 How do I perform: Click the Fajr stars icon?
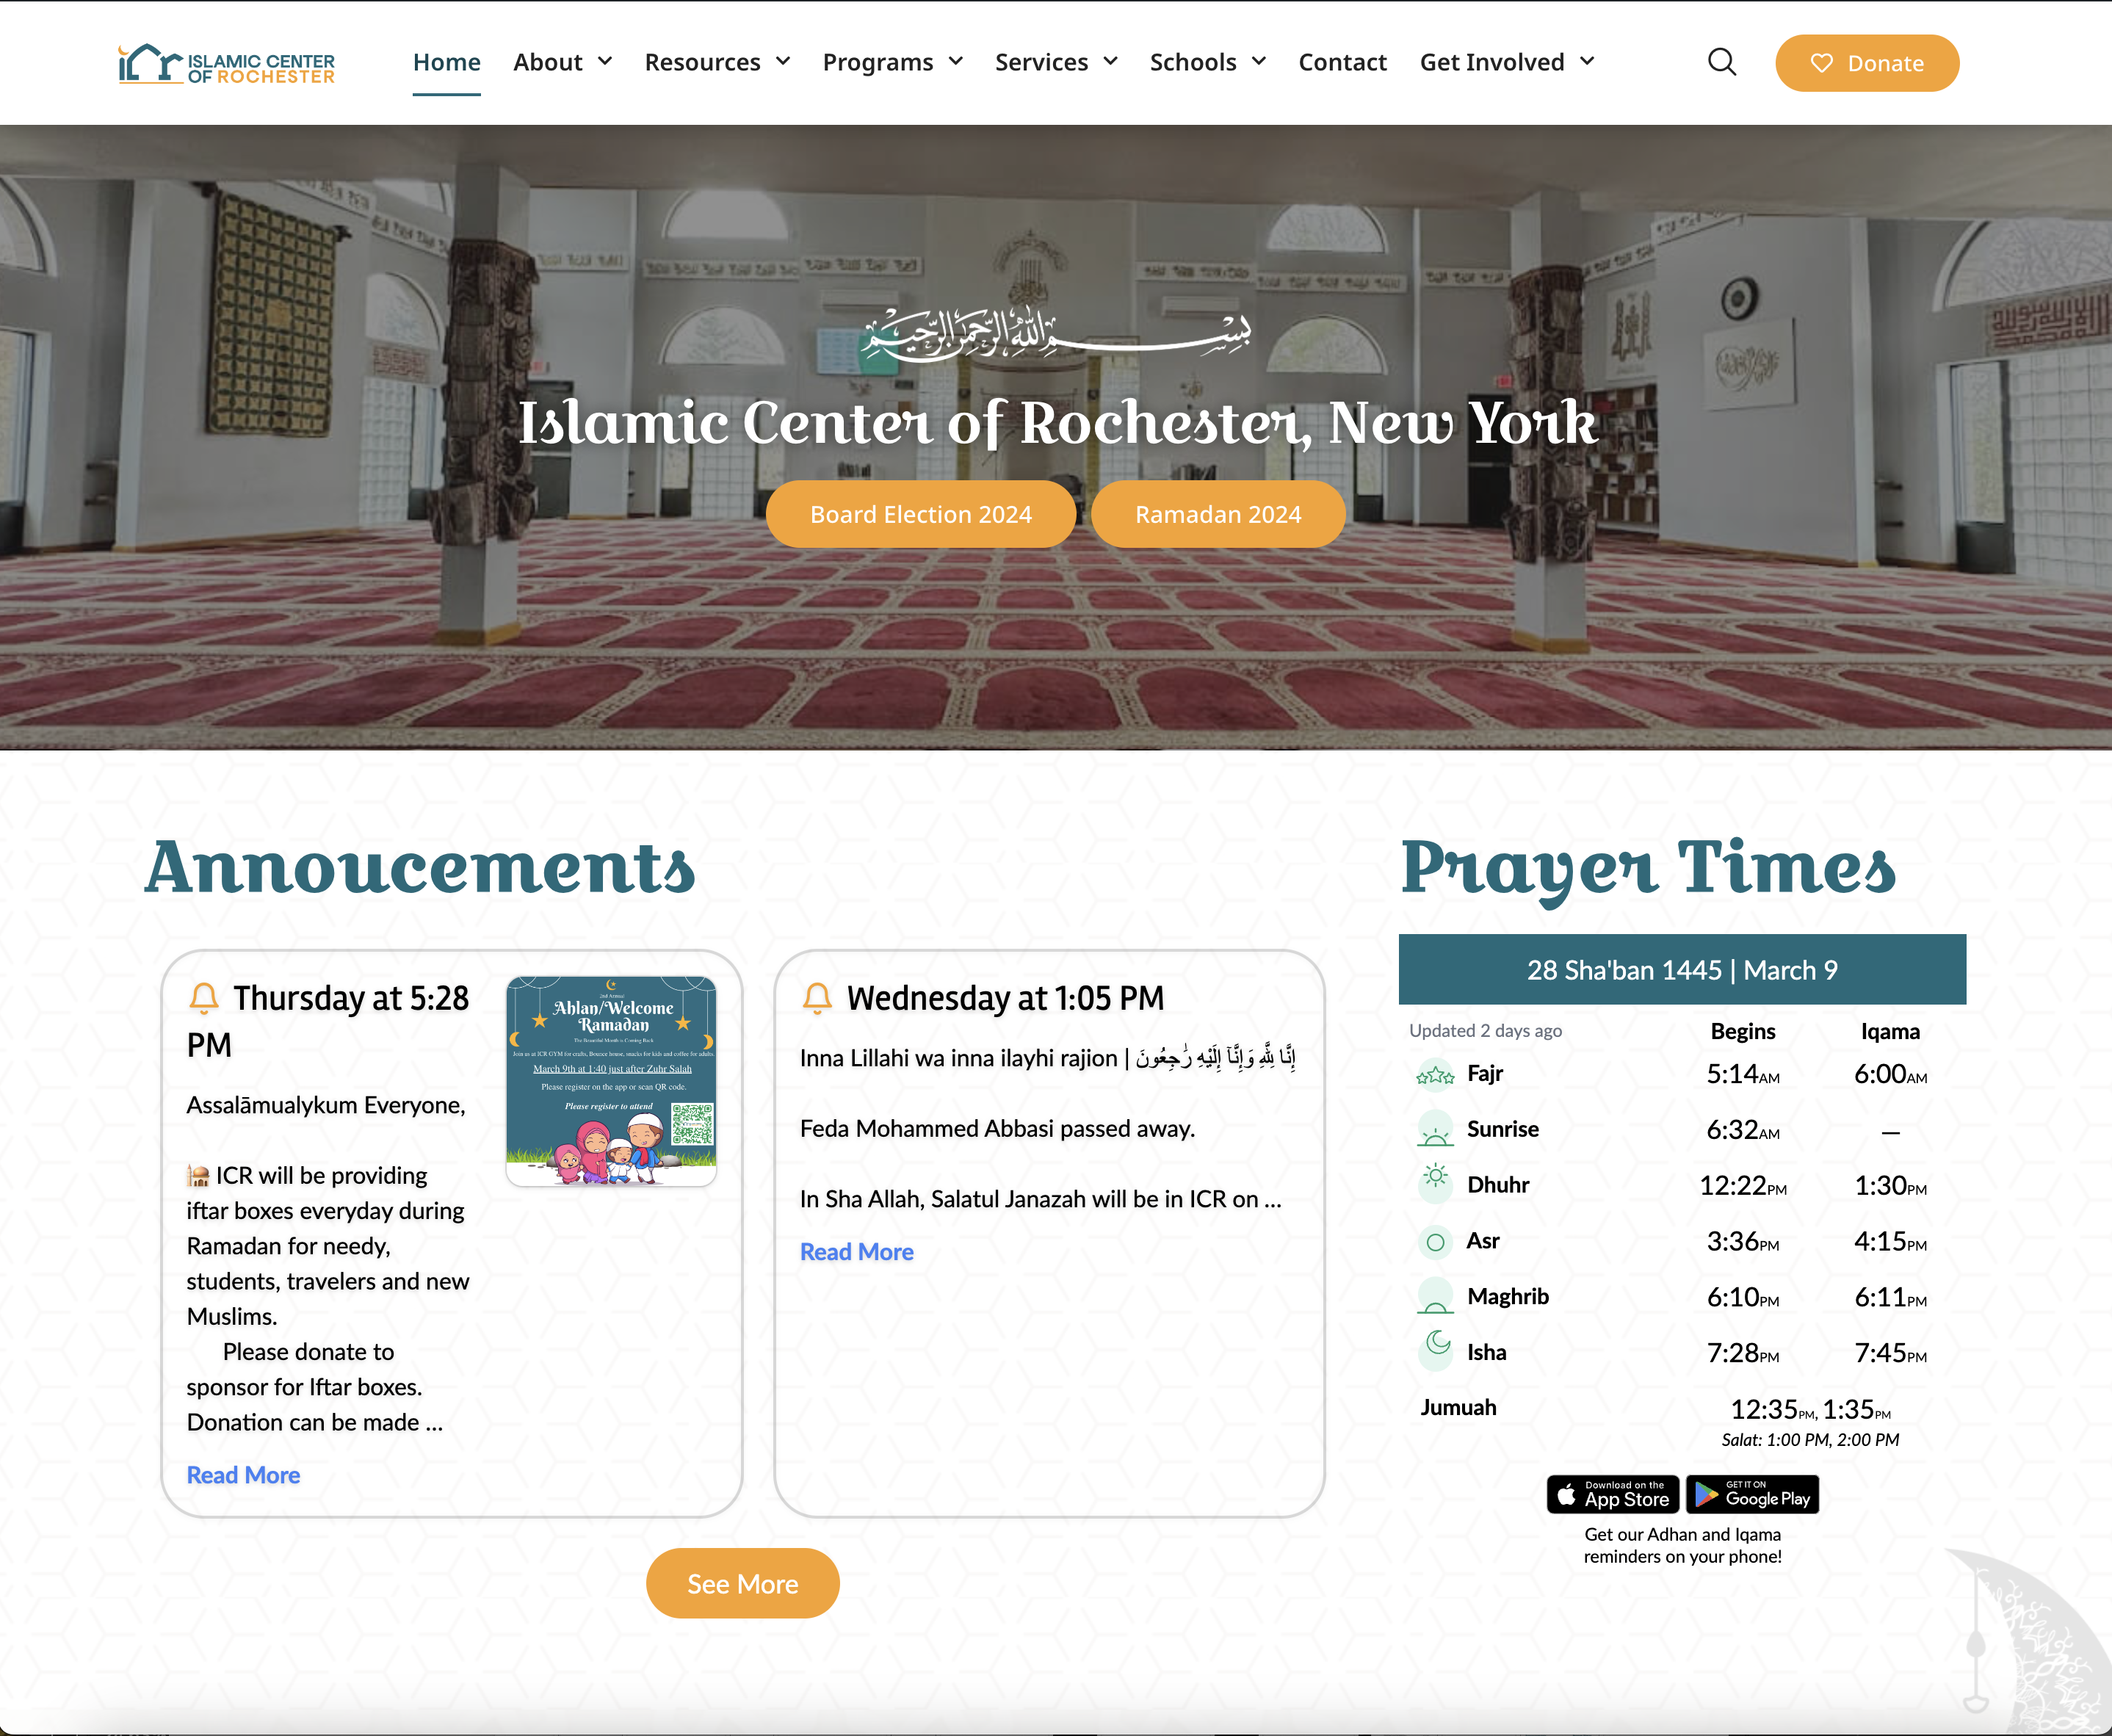coord(1435,1075)
